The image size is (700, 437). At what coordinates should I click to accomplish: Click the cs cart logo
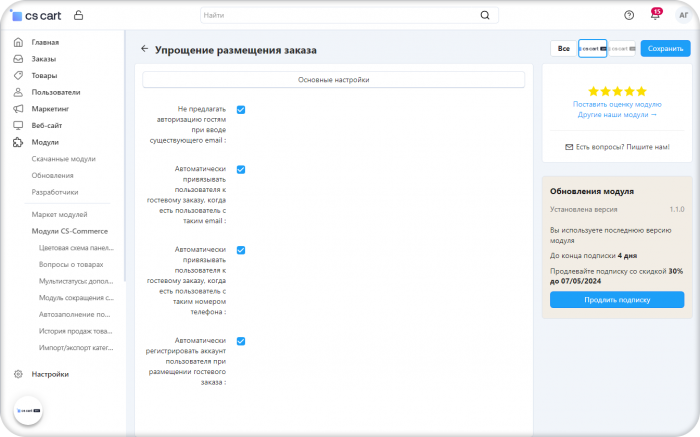point(35,16)
